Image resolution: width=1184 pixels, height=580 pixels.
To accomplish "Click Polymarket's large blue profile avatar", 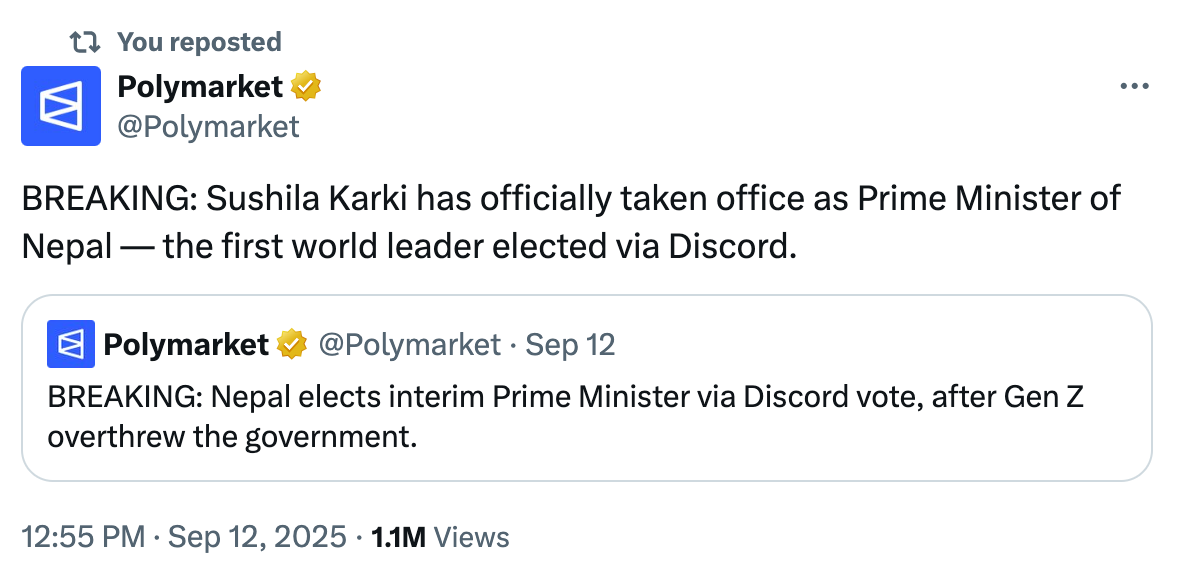I will (x=61, y=106).
